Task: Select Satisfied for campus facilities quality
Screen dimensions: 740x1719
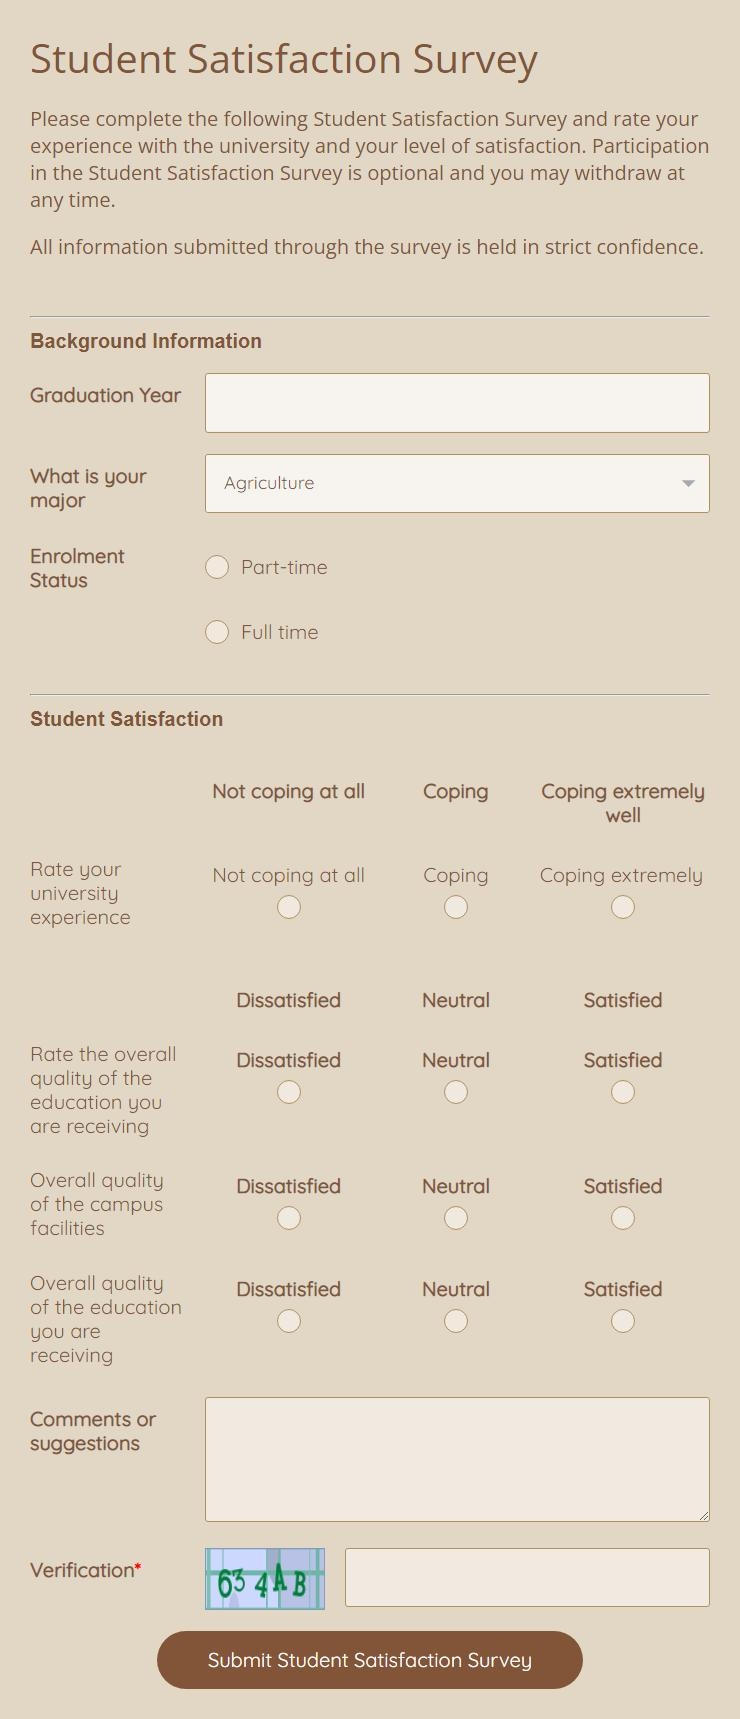Action: click(x=621, y=1218)
